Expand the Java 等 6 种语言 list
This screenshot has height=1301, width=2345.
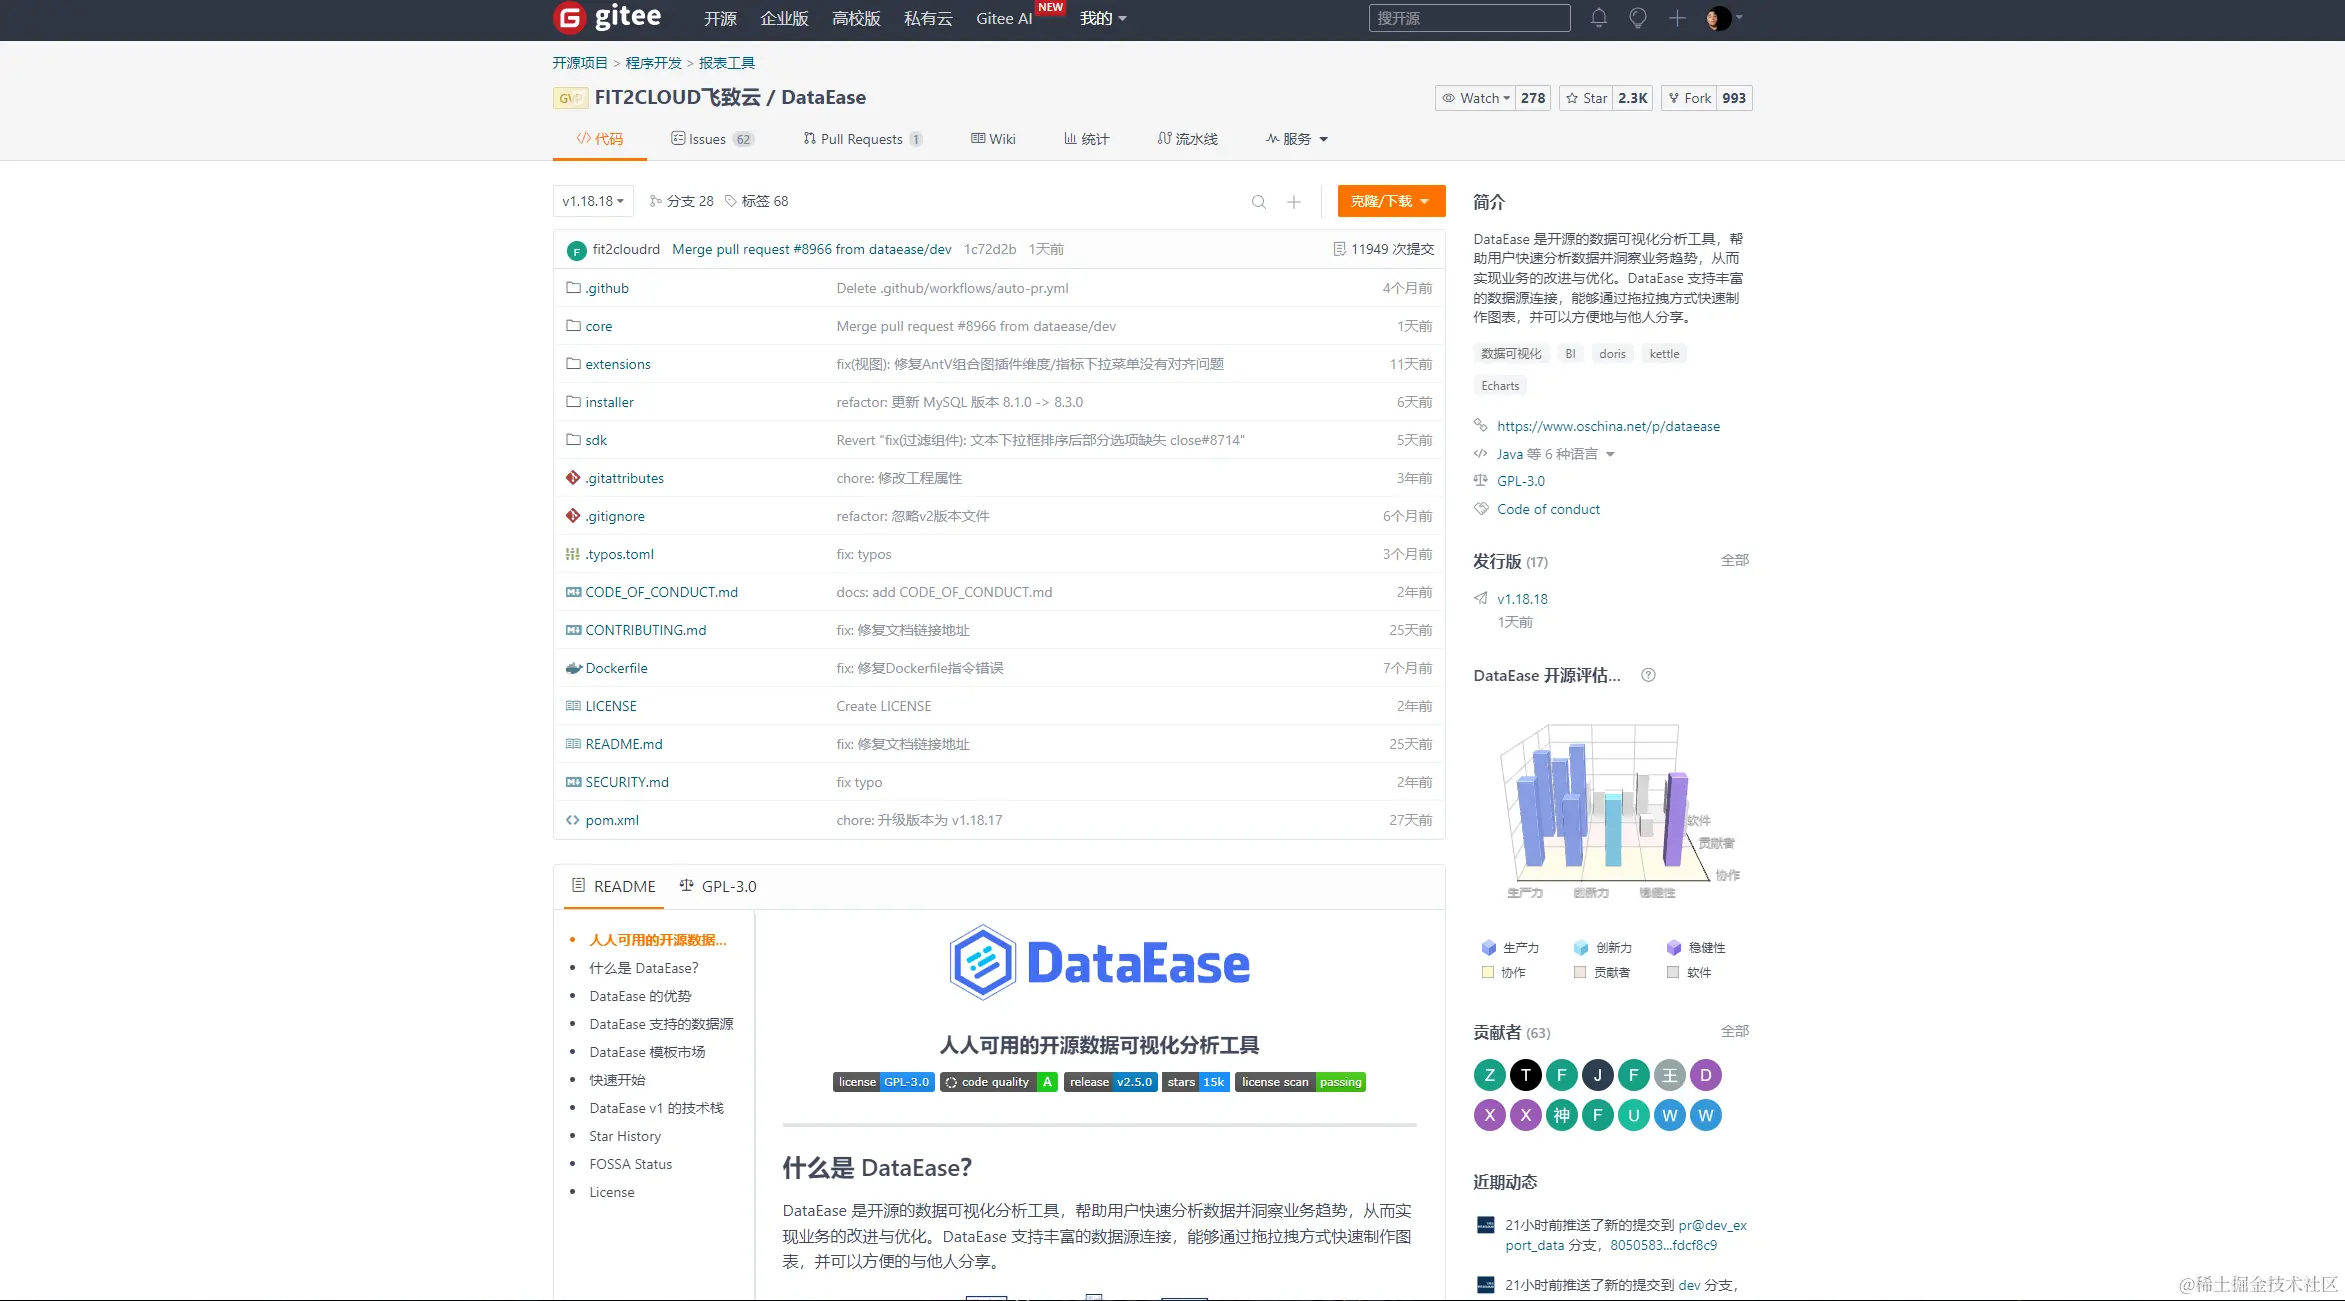1545,453
